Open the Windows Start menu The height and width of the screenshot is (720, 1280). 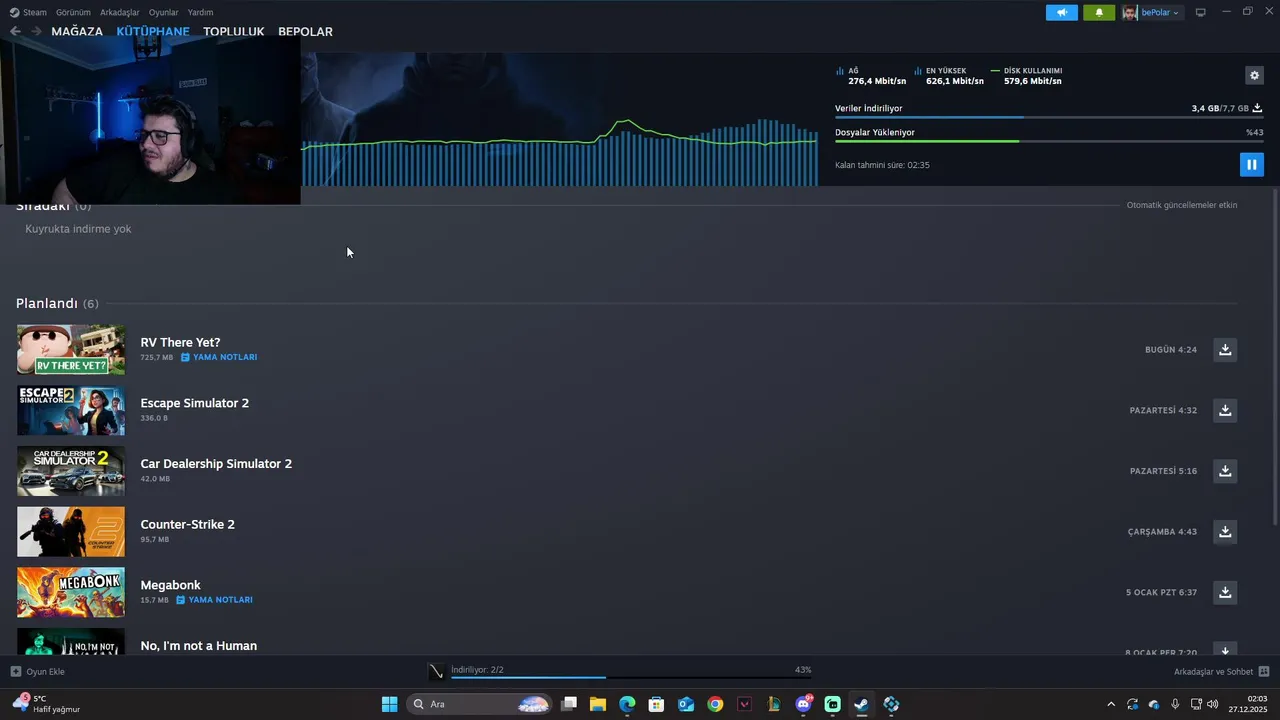coord(389,704)
